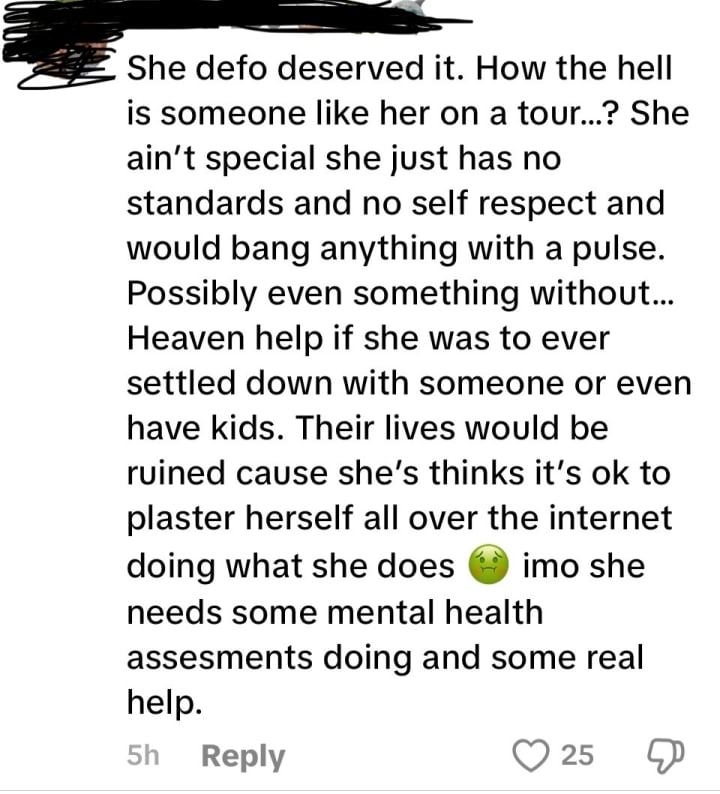Select the line 'have kids. Their lives would be'

[368, 428]
